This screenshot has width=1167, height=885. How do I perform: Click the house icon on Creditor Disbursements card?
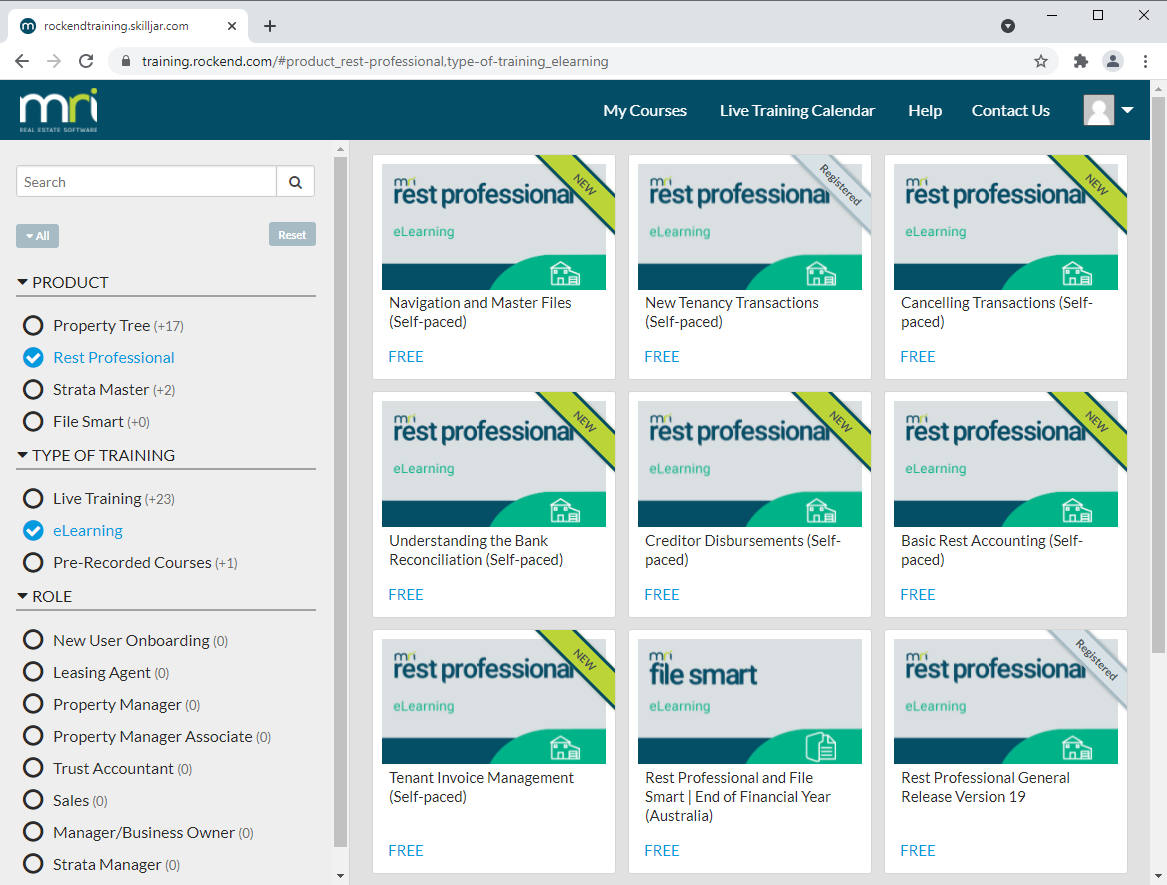pyautogui.click(x=821, y=511)
